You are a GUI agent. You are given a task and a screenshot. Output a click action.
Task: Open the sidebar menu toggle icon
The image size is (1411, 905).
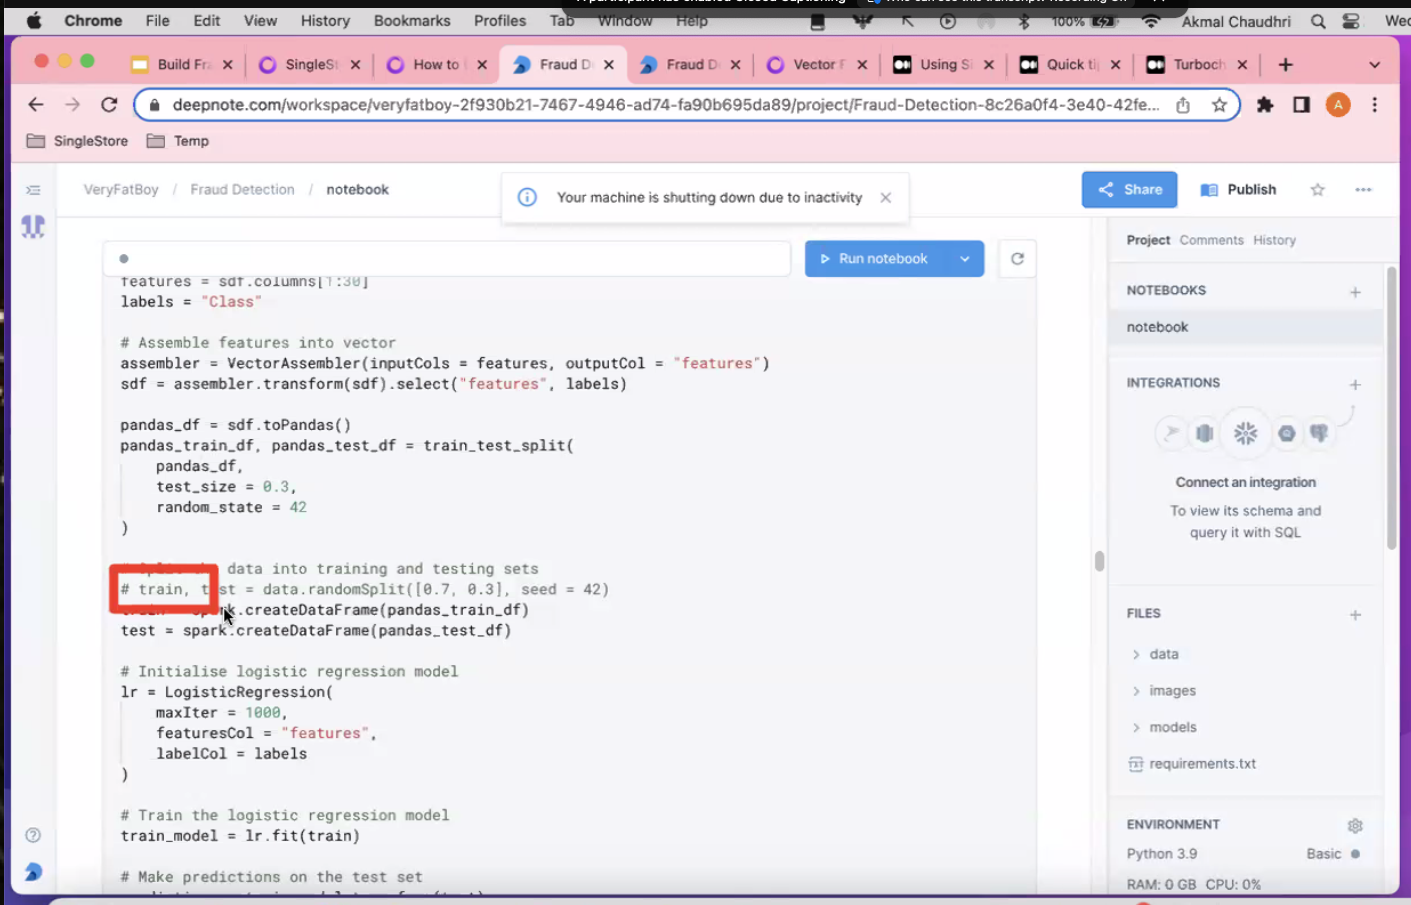coord(33,190)
